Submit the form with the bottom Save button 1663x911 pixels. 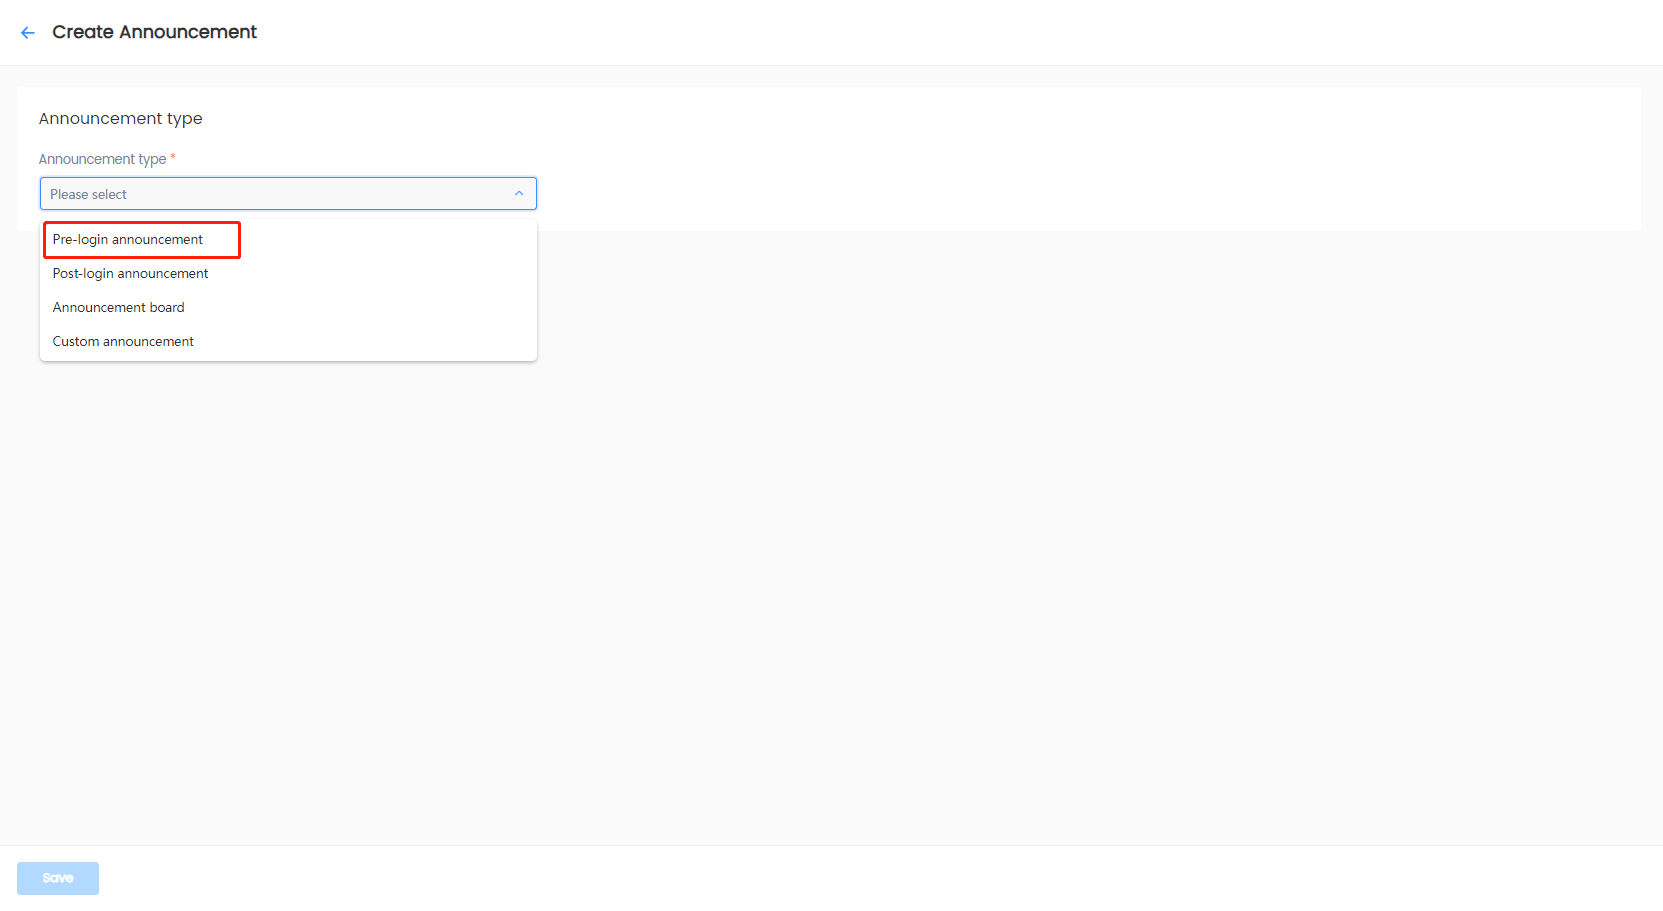(58, 878)
